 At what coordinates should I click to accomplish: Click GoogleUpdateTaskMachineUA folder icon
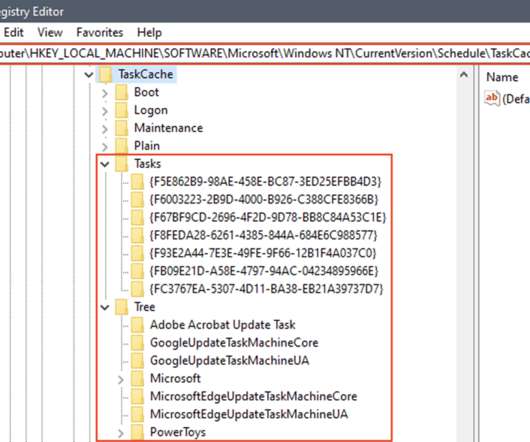coord(137,361)
